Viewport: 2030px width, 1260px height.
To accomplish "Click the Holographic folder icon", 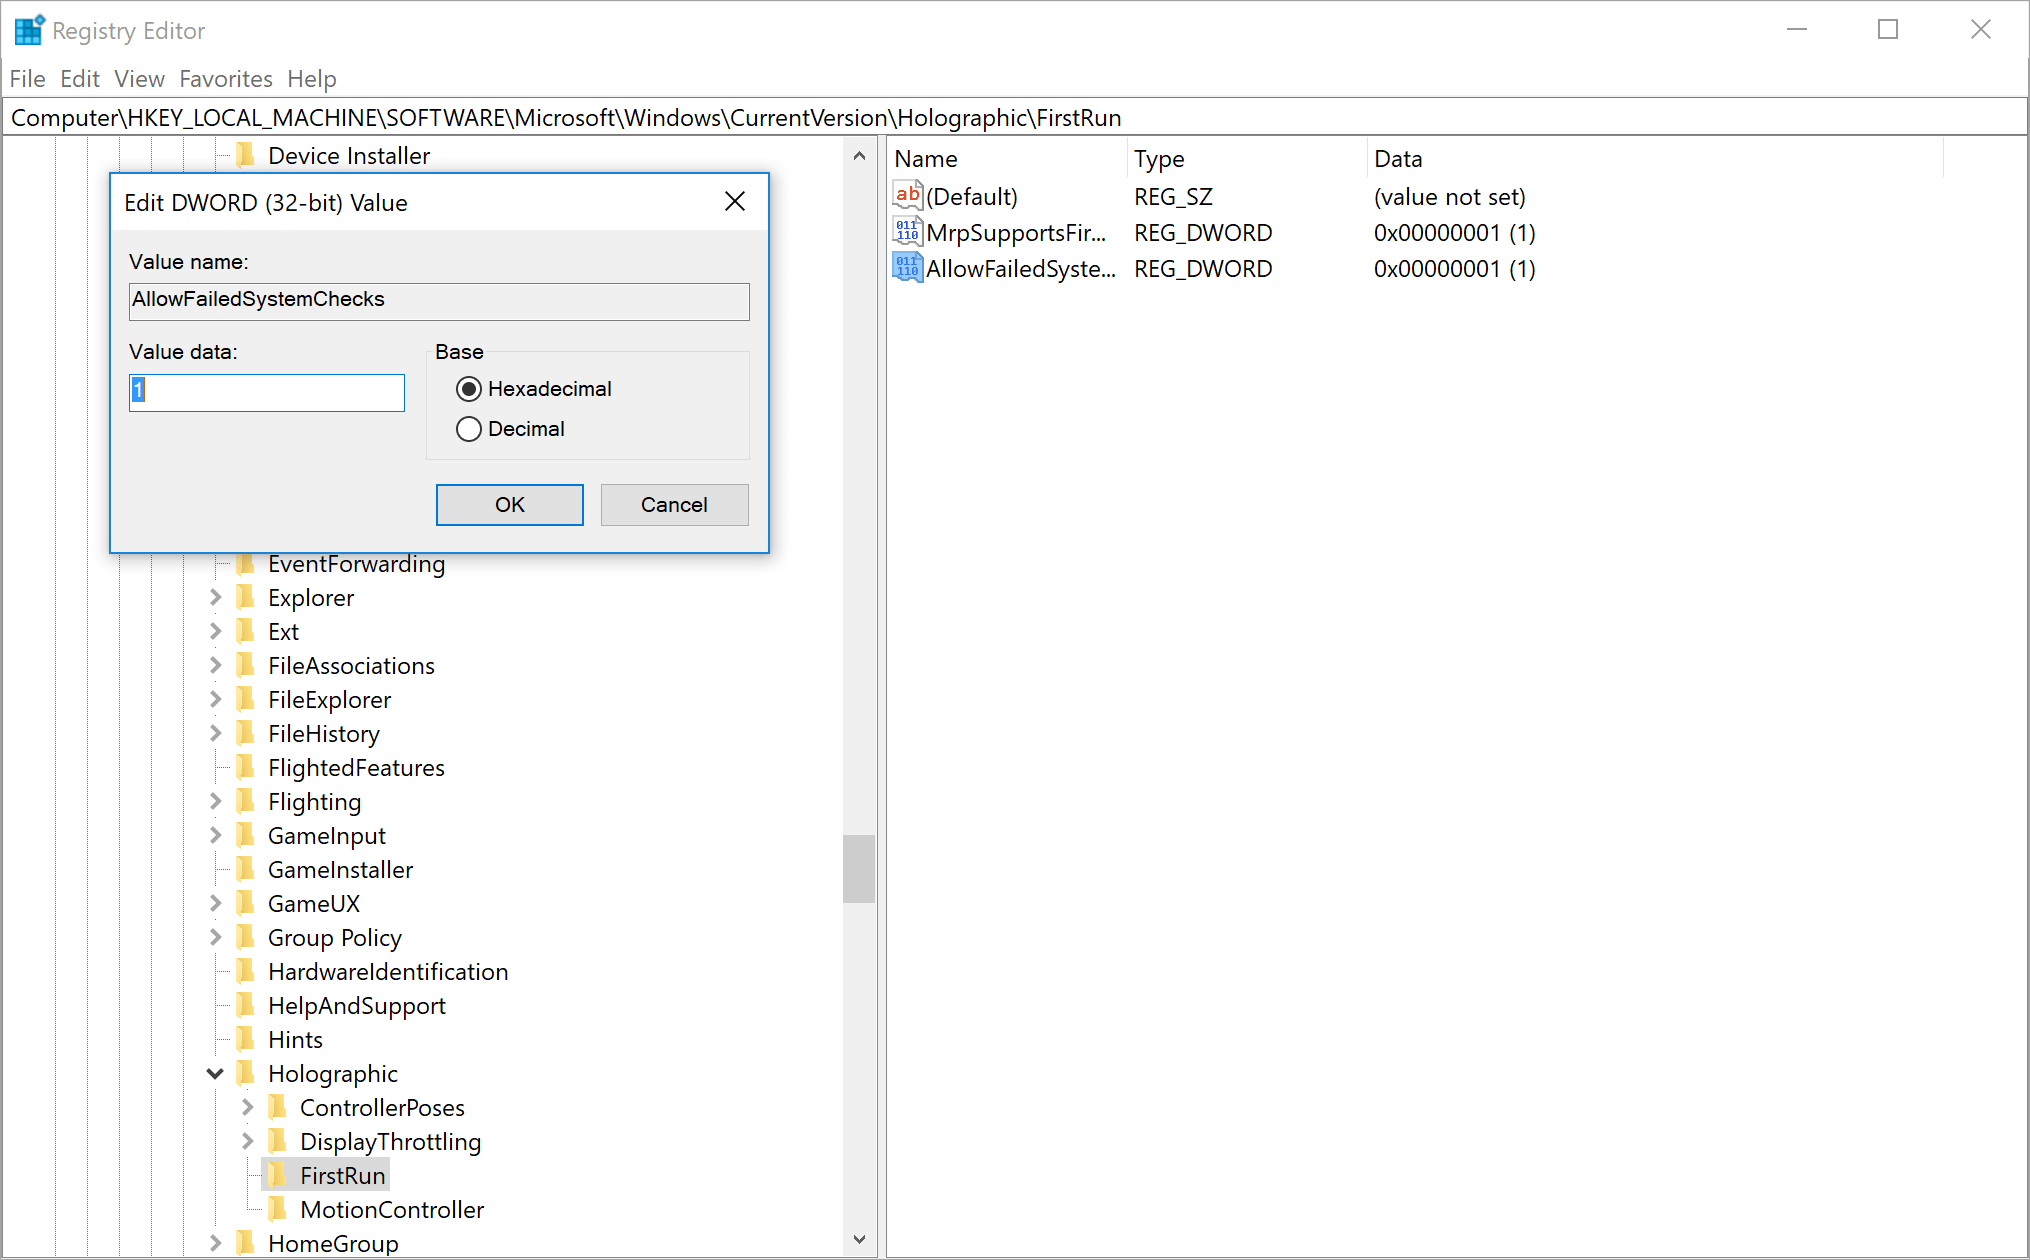I will pos(246,1073).
